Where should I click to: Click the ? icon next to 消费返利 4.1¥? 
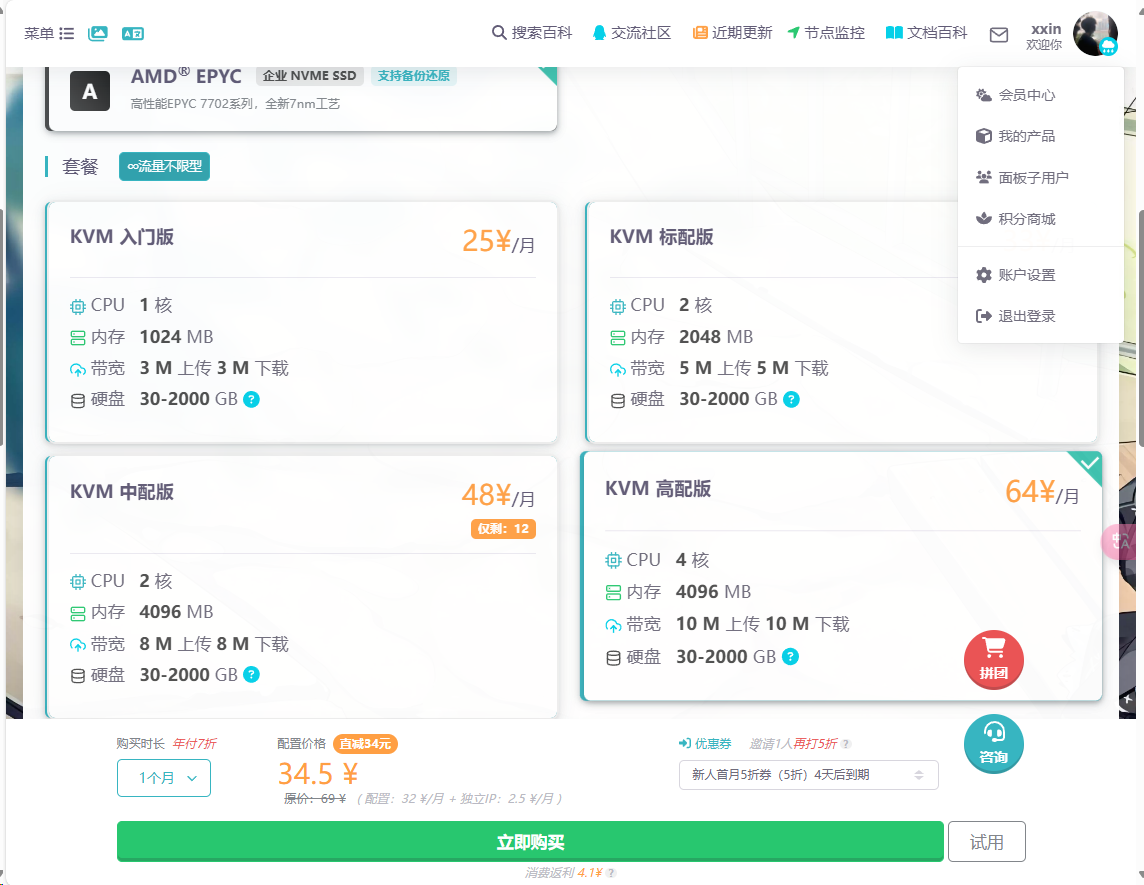coord(612,873)
